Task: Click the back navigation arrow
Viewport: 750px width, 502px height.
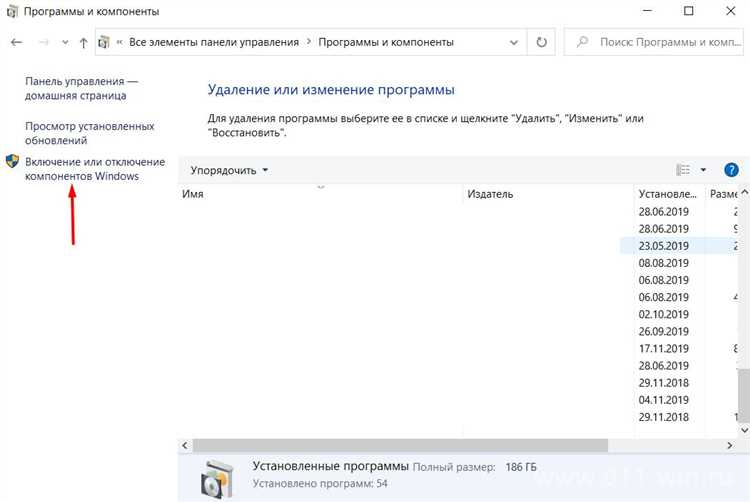Action: (x=16, y=43)
